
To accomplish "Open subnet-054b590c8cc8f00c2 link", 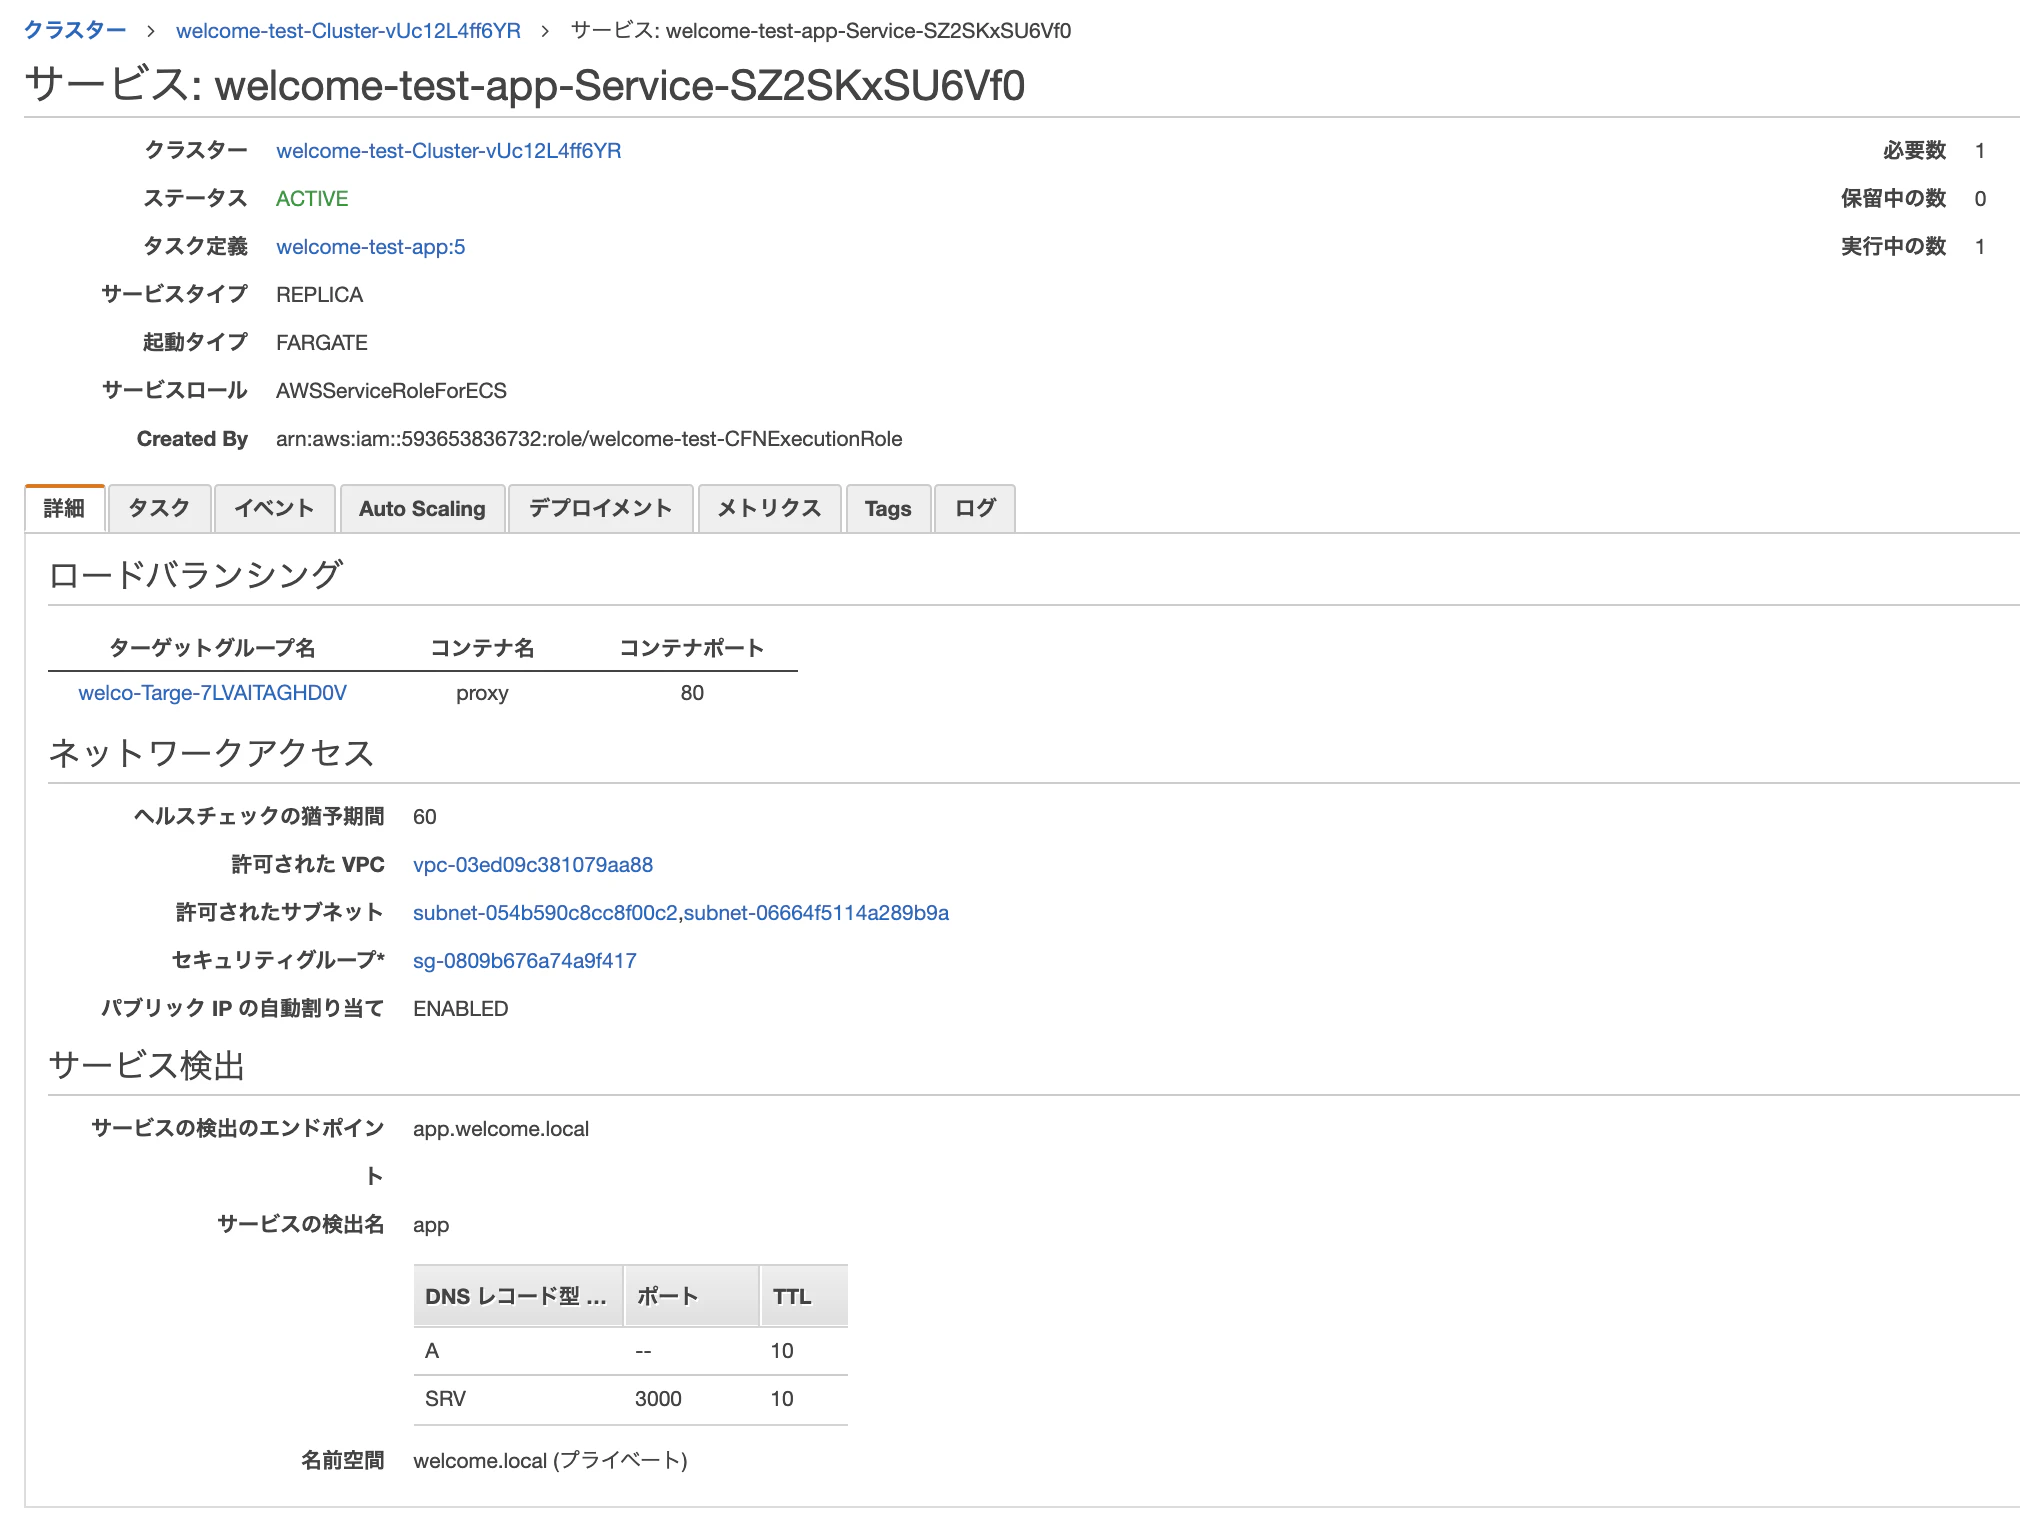I will [x=545, y=913].
